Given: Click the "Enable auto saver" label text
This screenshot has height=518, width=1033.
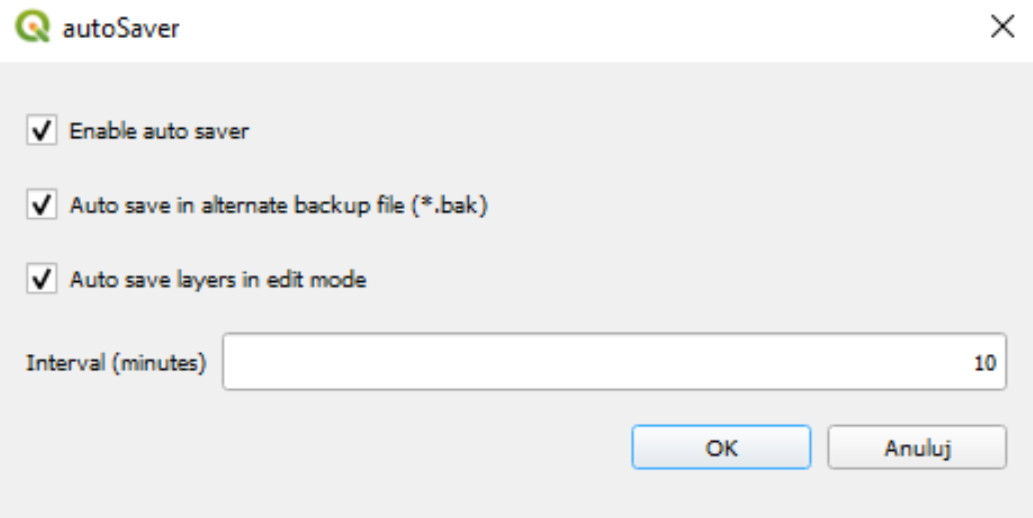Looking at the screenshot, I should [x=159, y=130].
